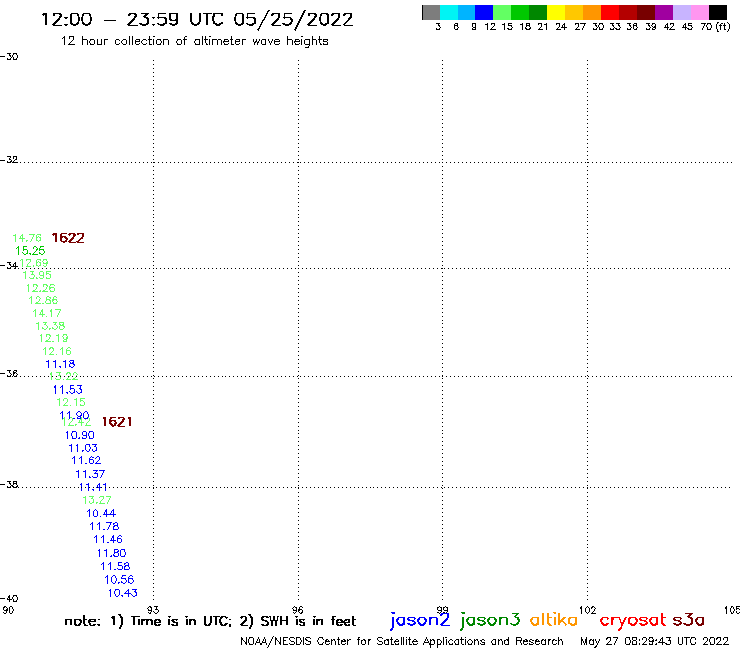The image size is (740, 650).
Task: Click the yellow swatch in the color scale
Action: click(x=556, y=12)
